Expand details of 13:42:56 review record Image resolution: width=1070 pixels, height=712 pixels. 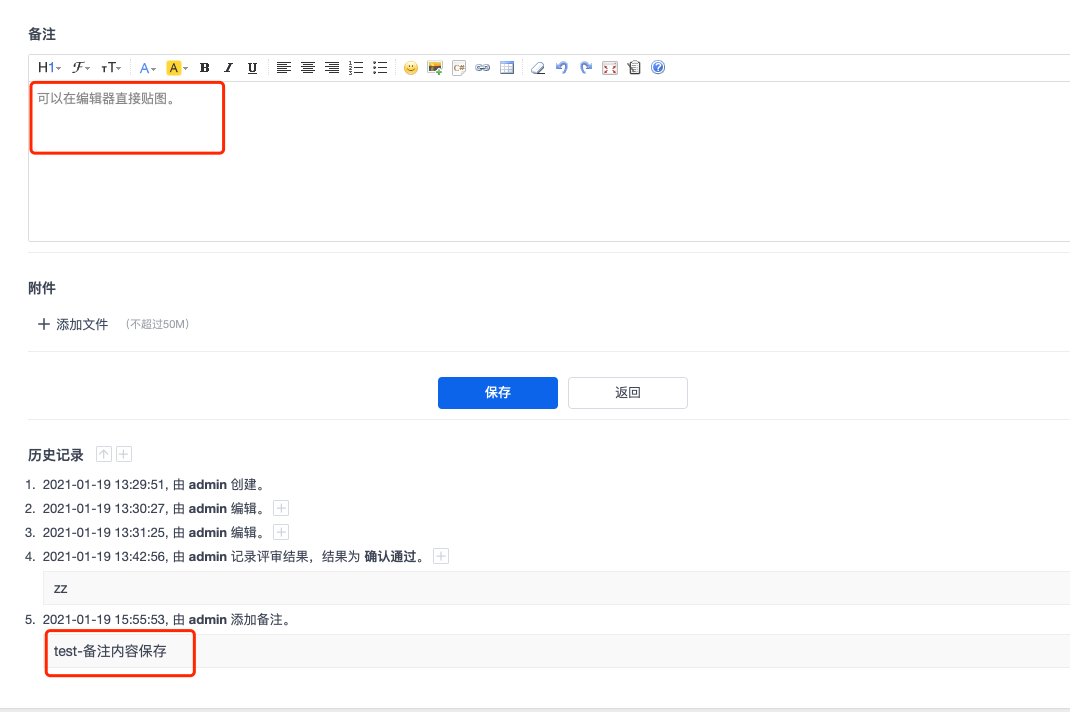click(441, 556)
